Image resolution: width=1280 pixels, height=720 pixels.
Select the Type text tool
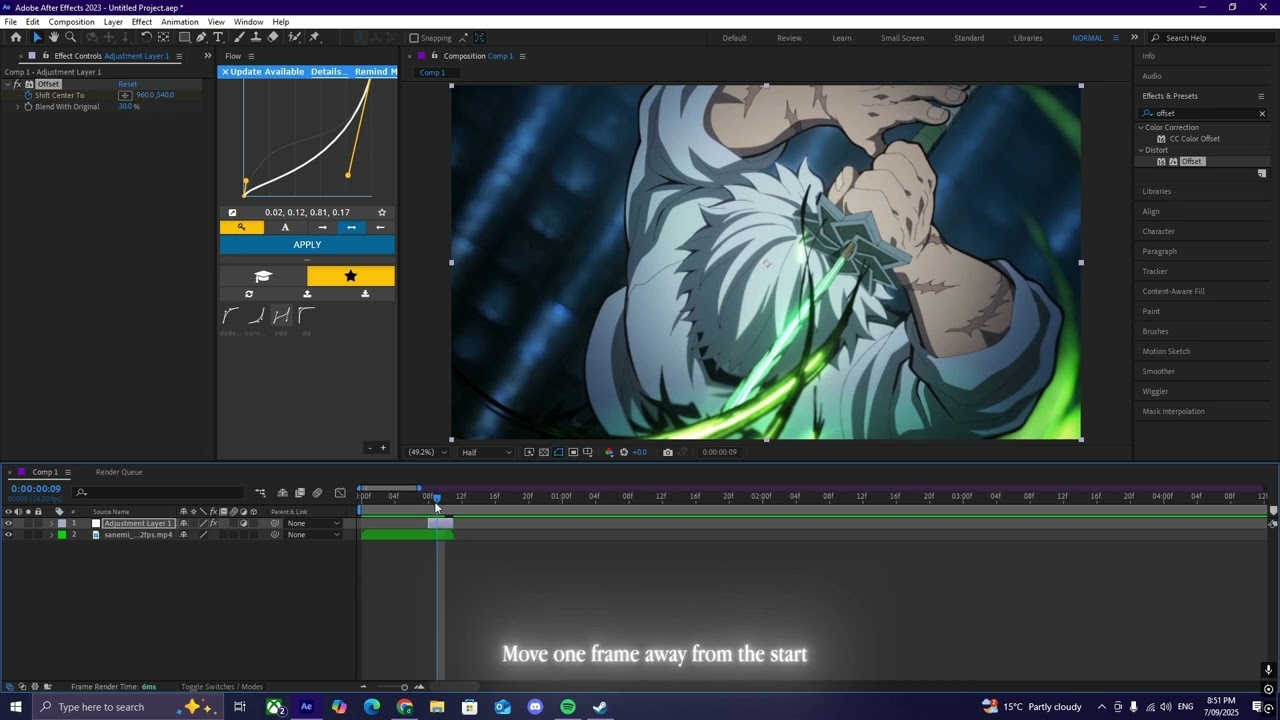(218, 37)
